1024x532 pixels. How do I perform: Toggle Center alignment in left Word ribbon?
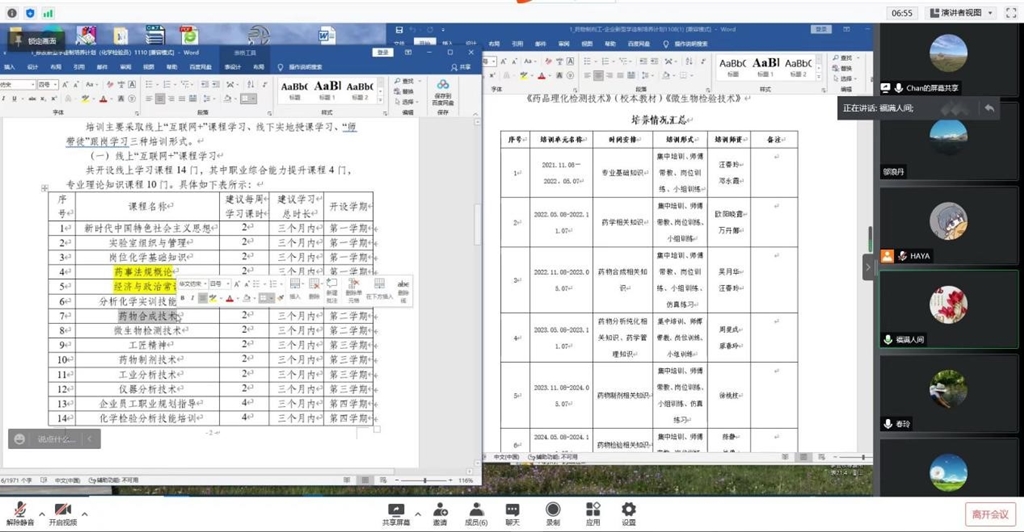pyautogui.click(x=161, y=99)
